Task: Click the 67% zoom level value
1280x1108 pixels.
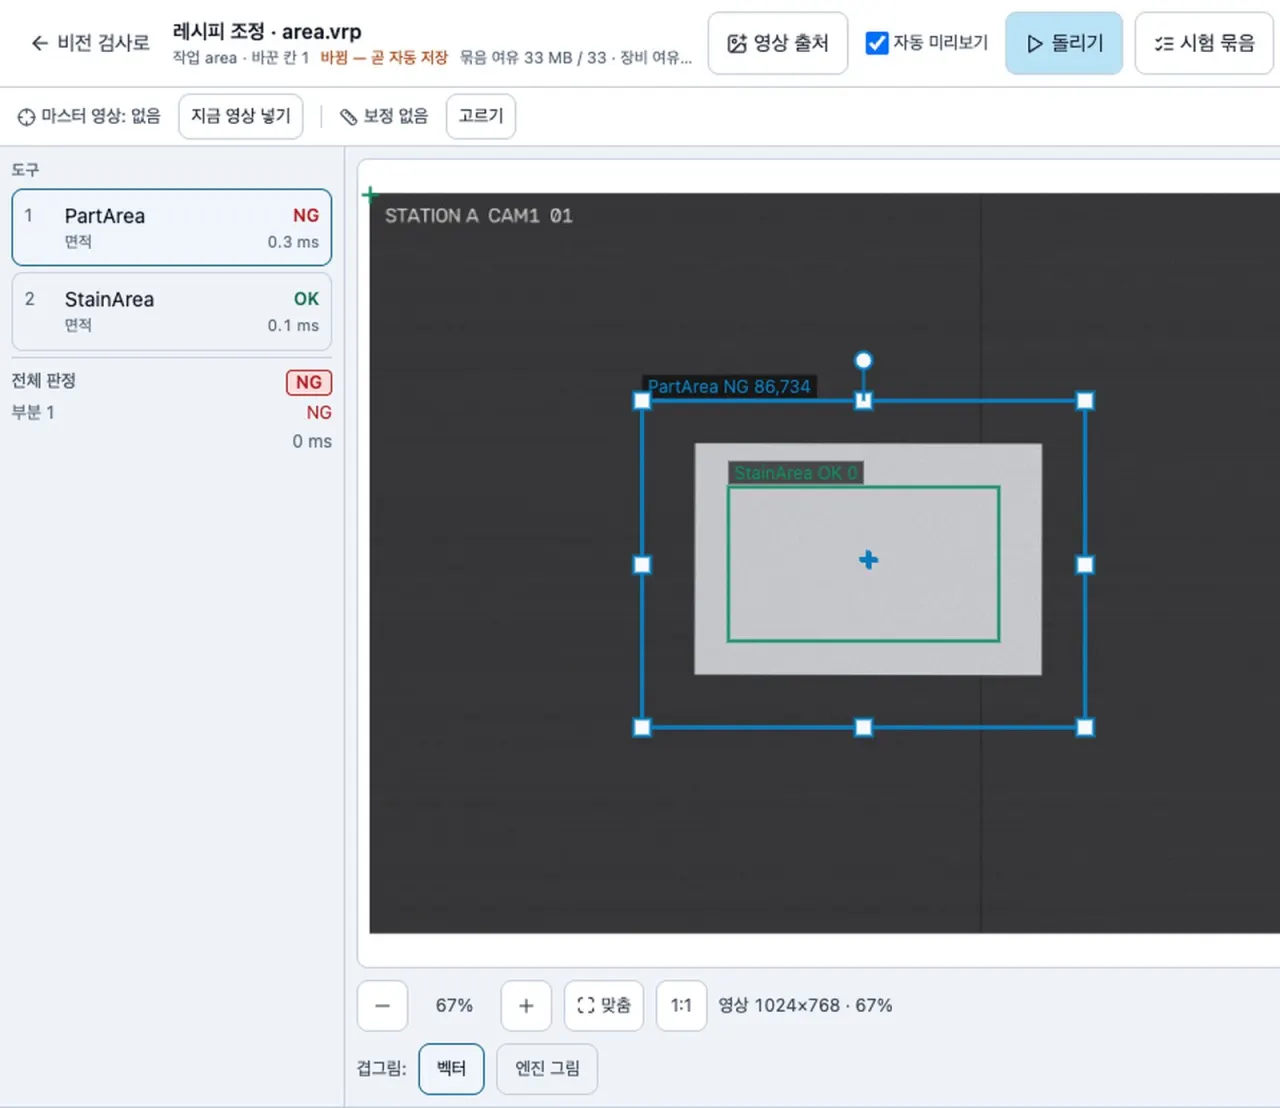Action: (x=454, y=1006)
